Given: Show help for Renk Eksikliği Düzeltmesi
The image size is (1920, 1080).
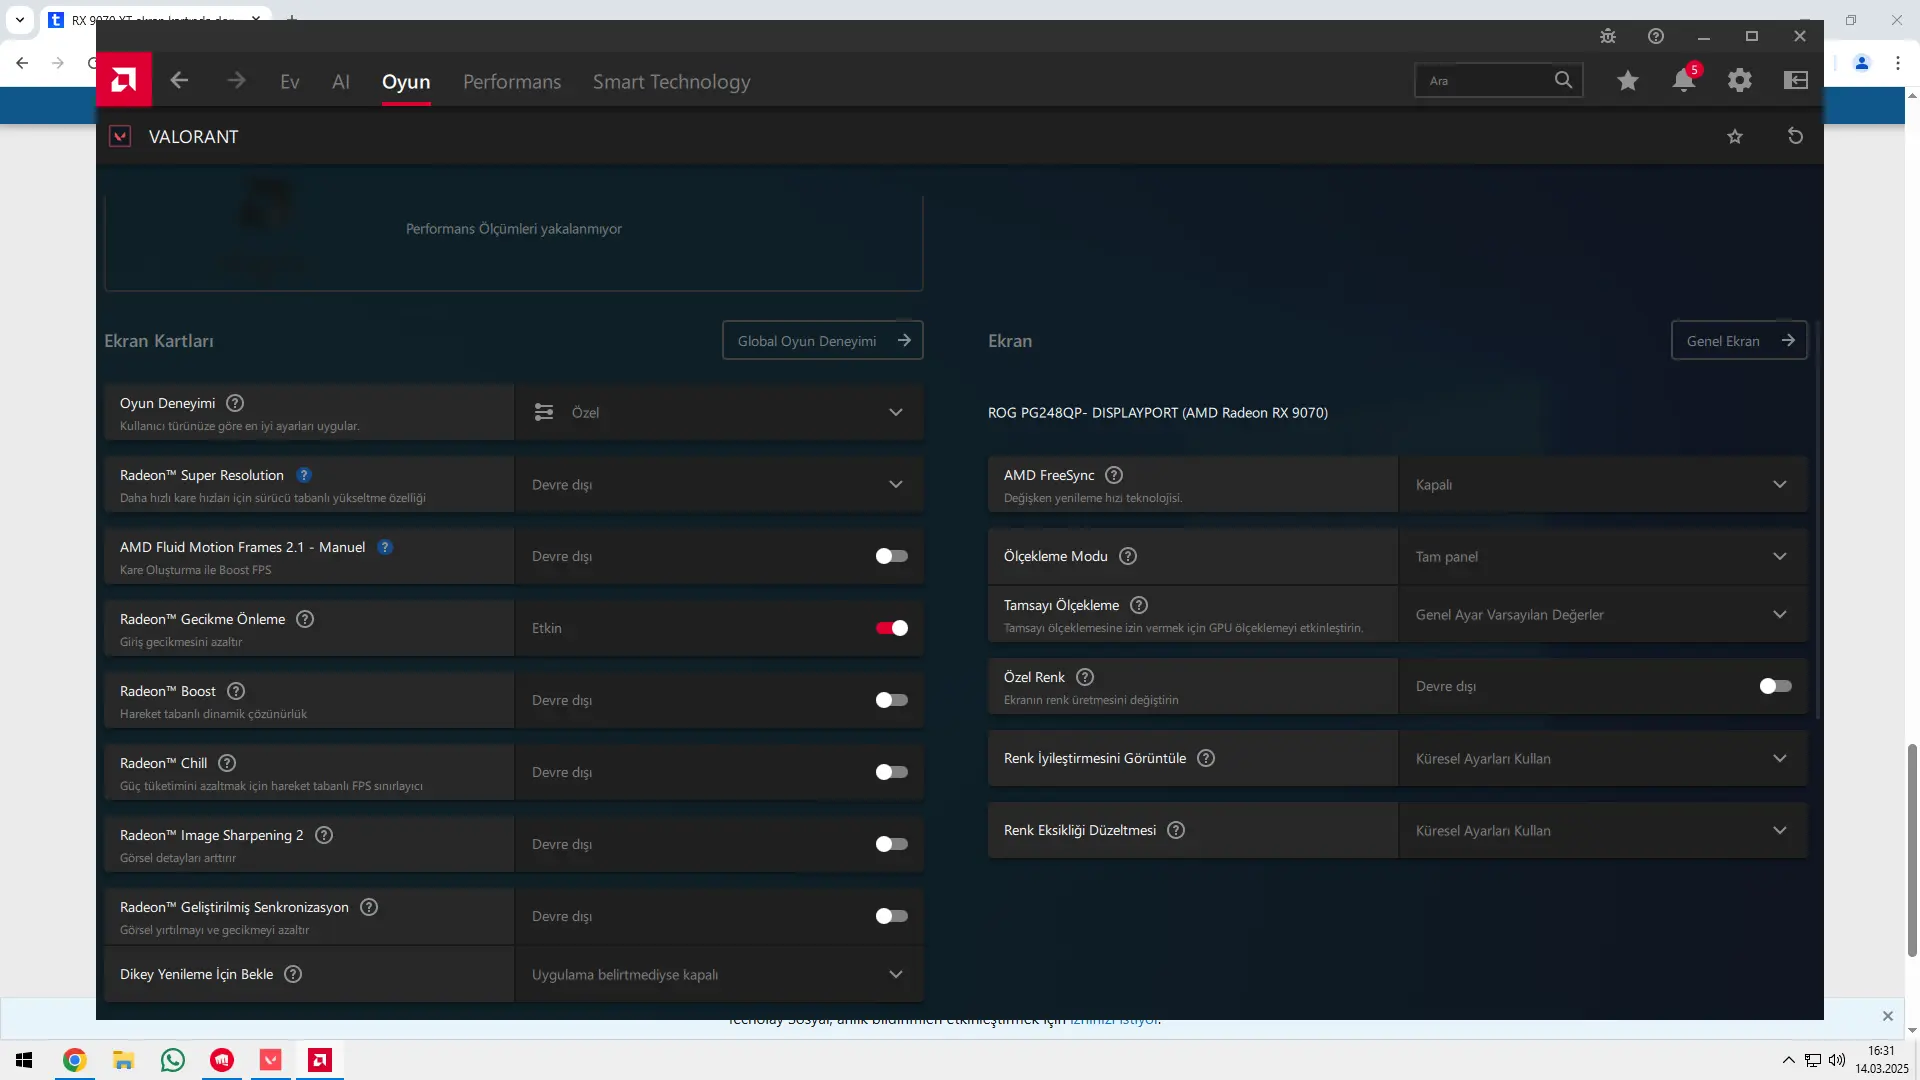Looking at the screenshot, I should pos(1176,830).
